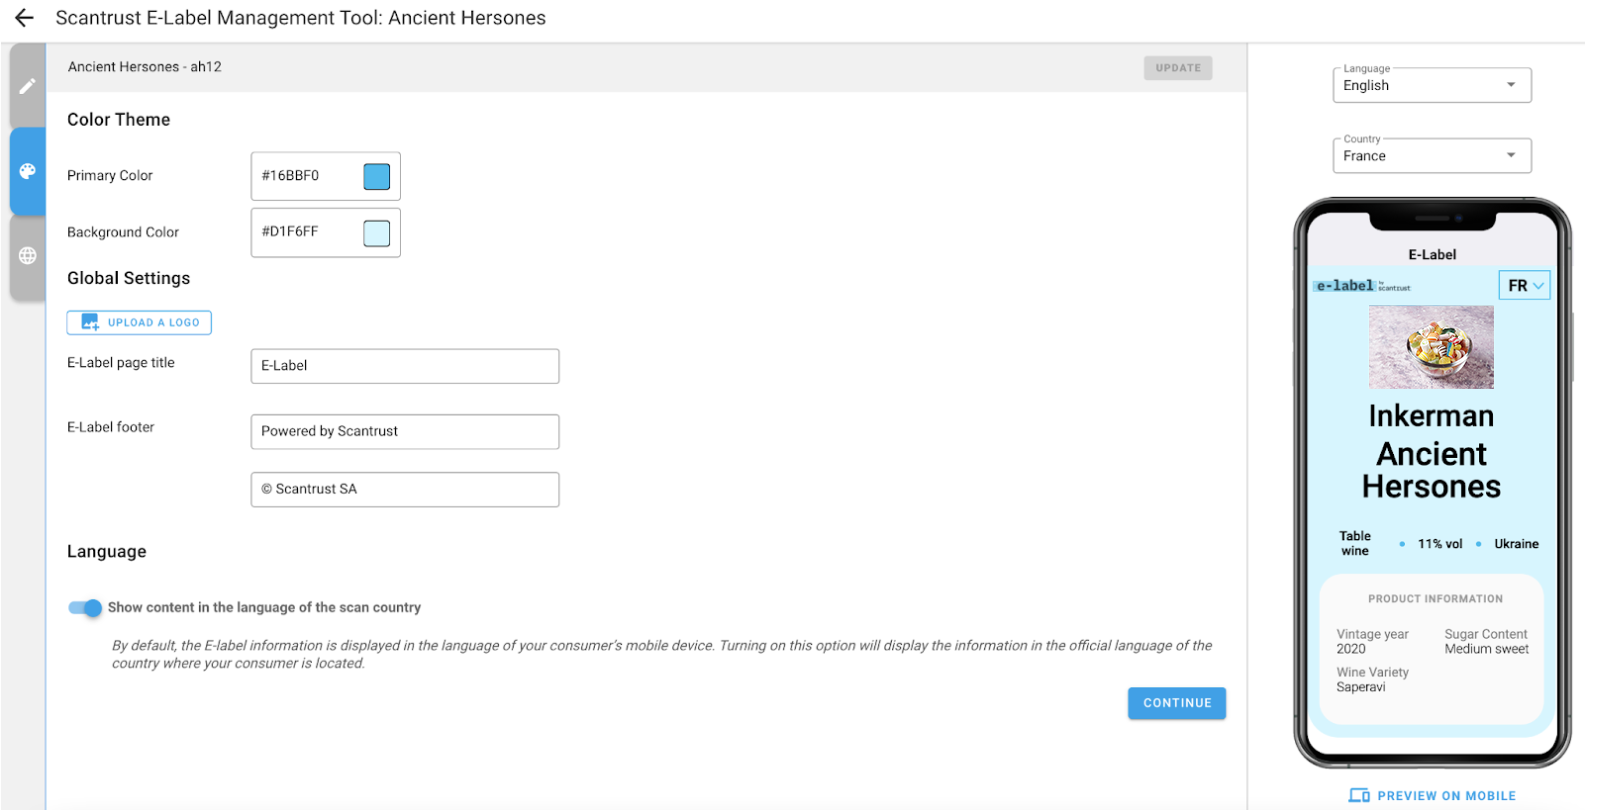
Task: Click 'Sugar Content Medium sweet' in preview
Action: coord(1486,641)
